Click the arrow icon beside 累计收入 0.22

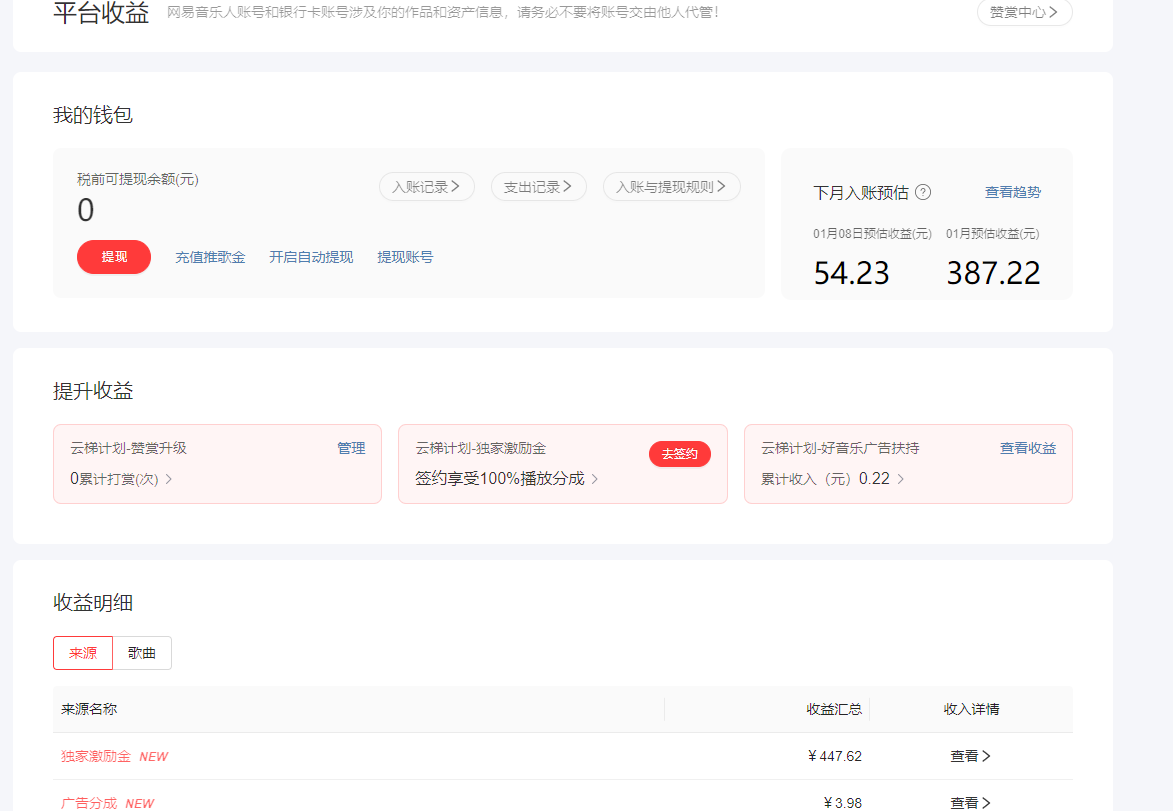899,478
